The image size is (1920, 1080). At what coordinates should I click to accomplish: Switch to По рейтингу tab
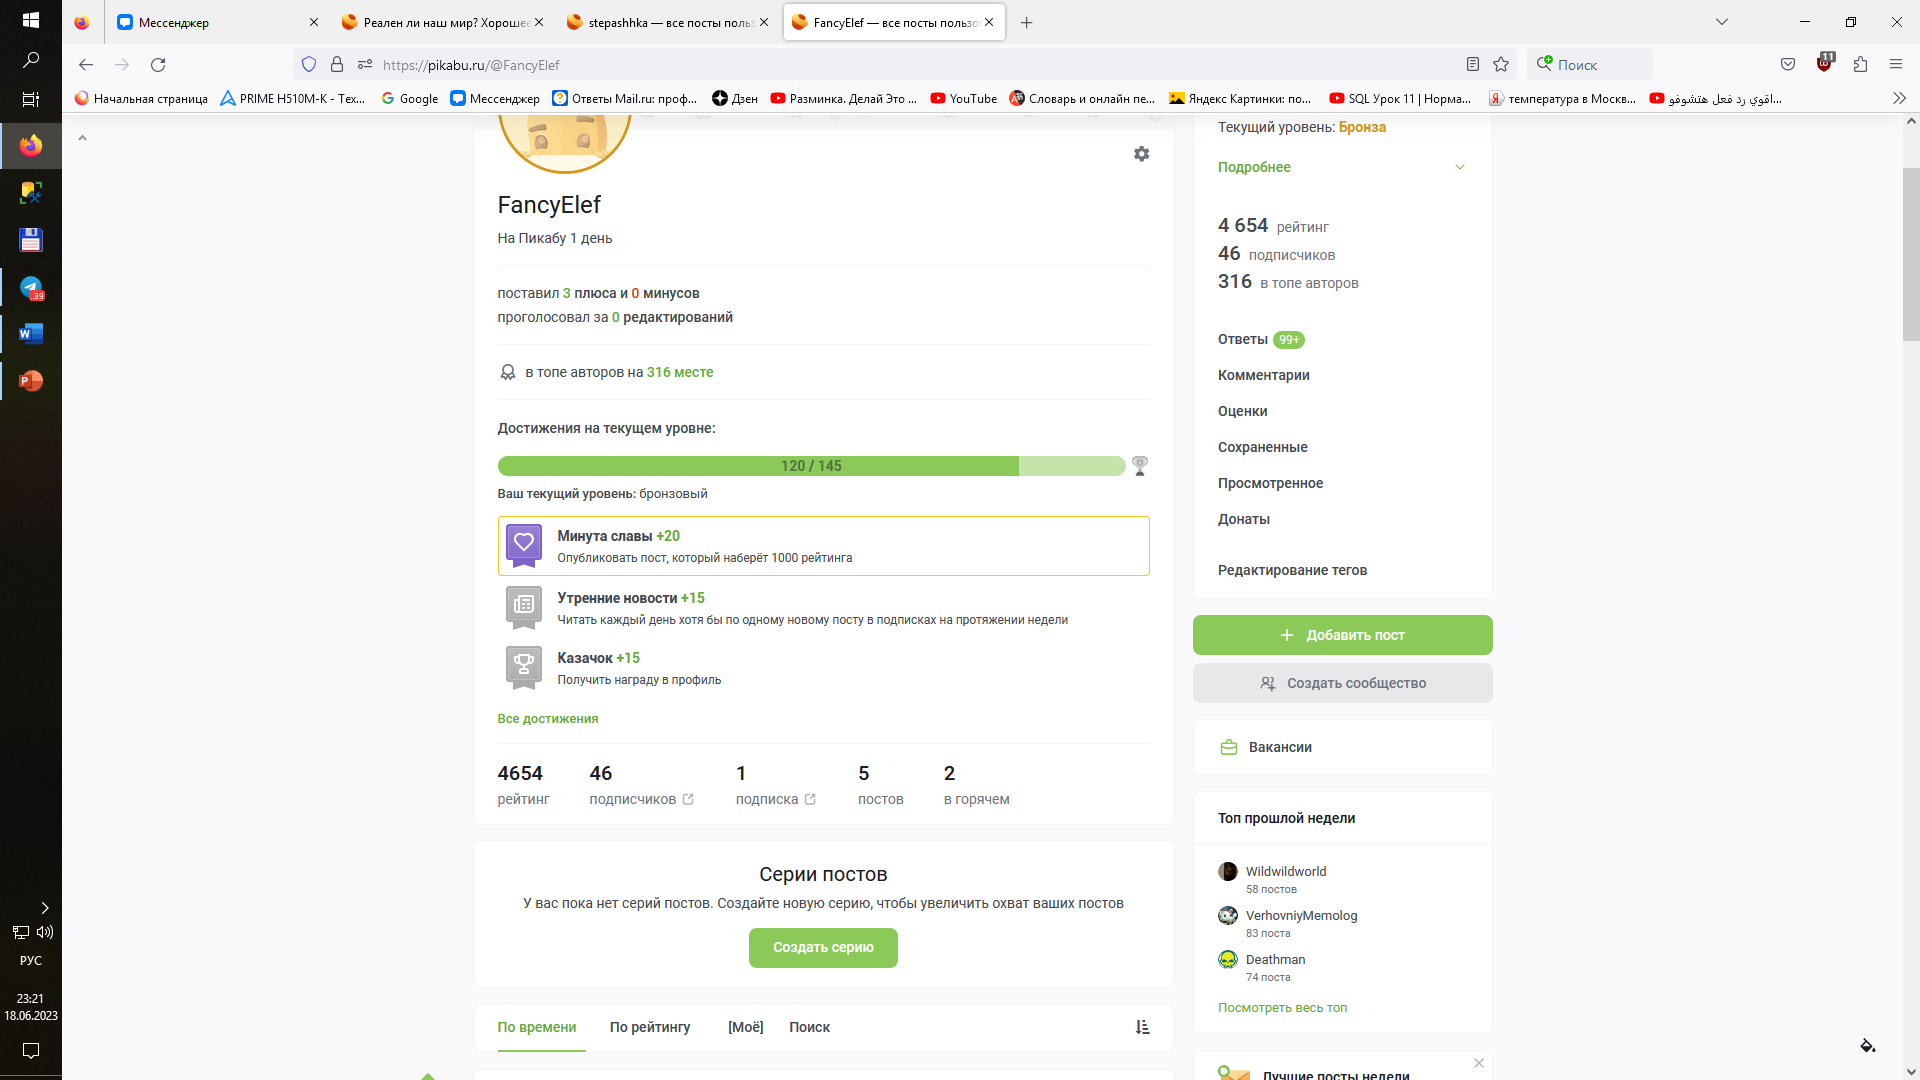650,1027
